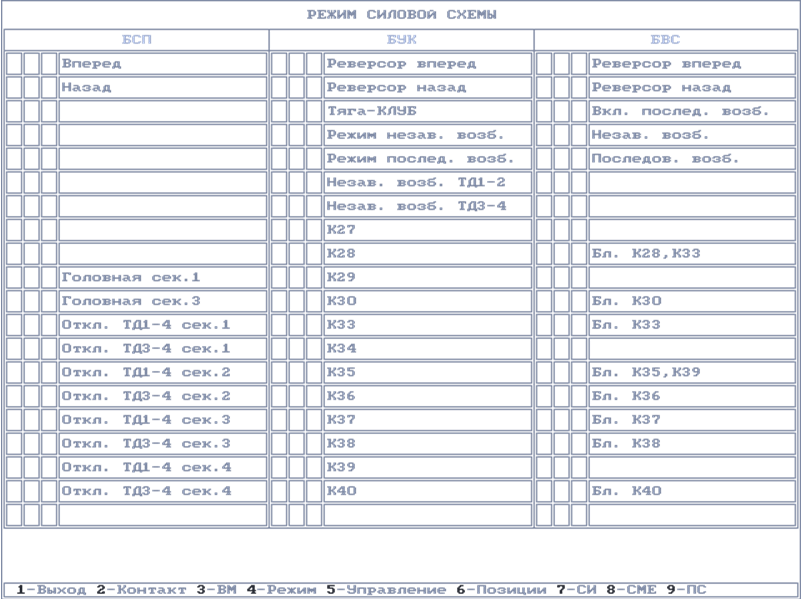Click the Режим послед. возб. cell
The height and width of the screenshot is (599, 801).
point(428,159)
